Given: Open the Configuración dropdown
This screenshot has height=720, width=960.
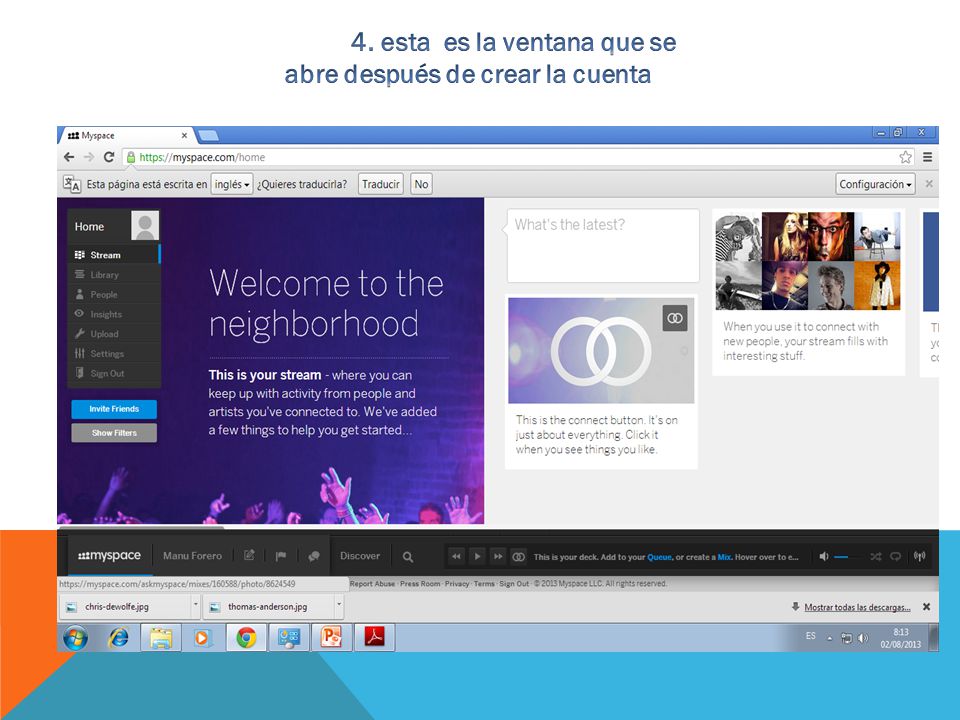Looking at the screenshot, I should (875, 184).
